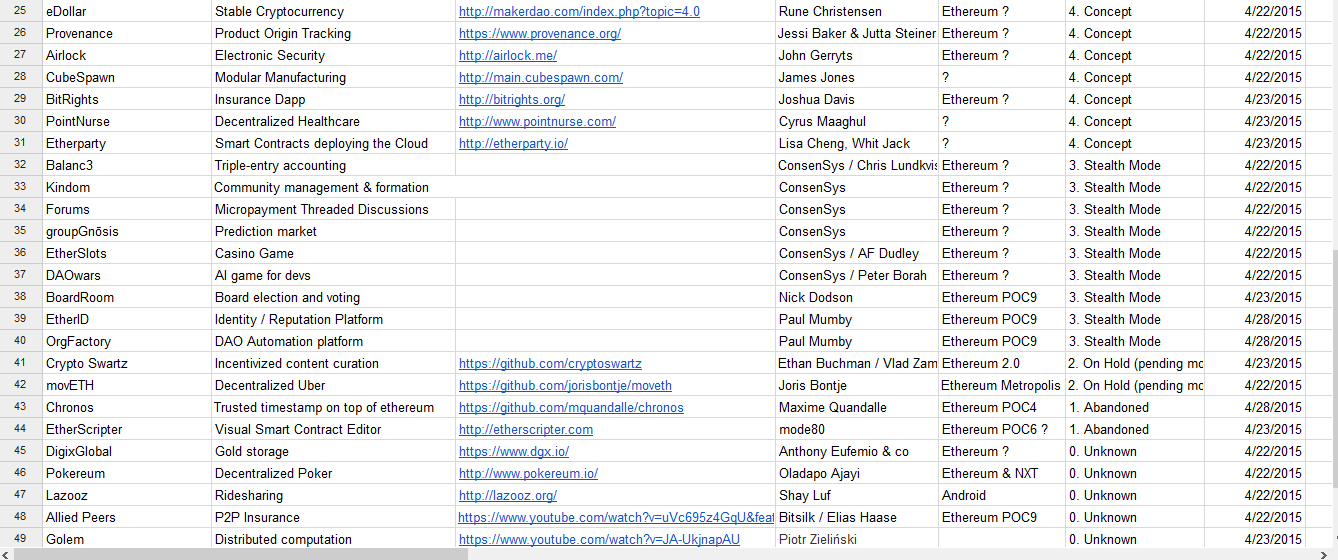Screen dimensions: 1338x560
Task: Select the PointNurse name cell
Action: click(x=127, y=122)
